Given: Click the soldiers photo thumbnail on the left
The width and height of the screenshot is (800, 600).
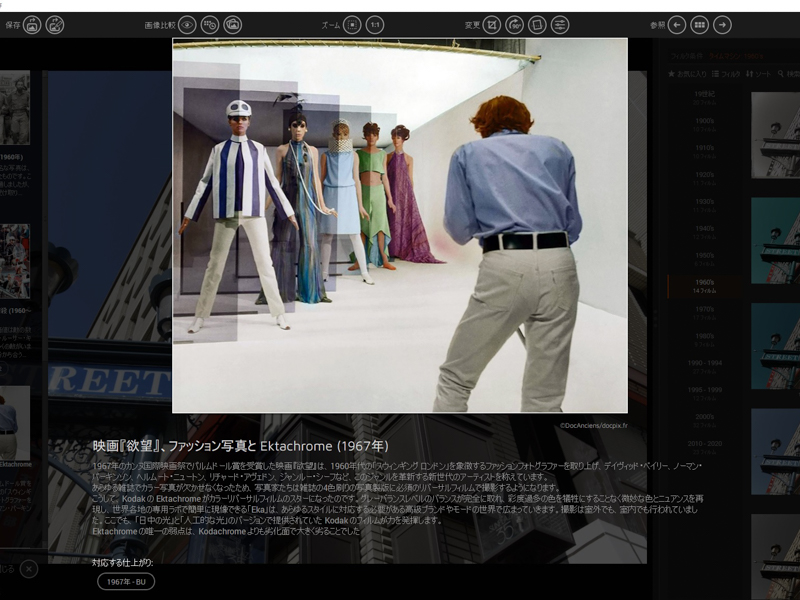Looking at the screenshot, I should [x=15, y=108].
